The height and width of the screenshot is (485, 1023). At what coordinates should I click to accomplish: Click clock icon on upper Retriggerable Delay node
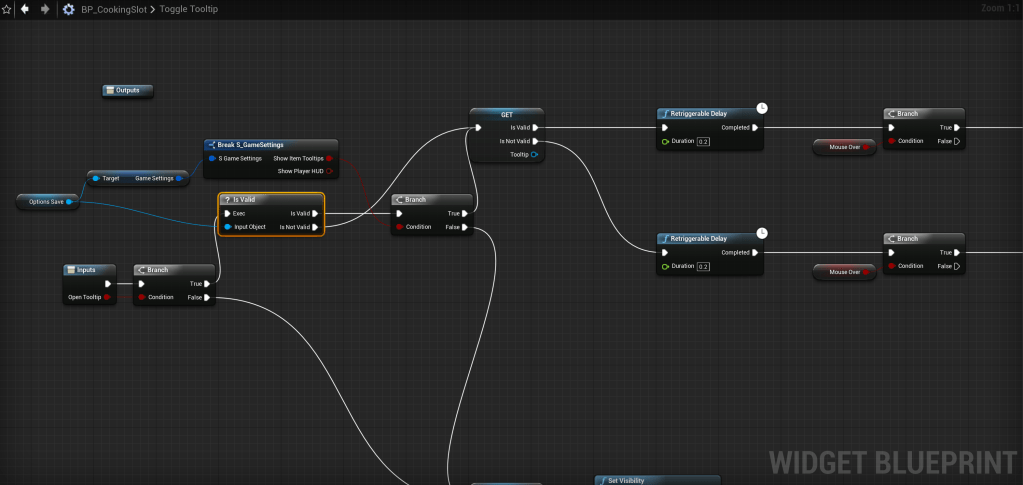(x=762, y=108)
